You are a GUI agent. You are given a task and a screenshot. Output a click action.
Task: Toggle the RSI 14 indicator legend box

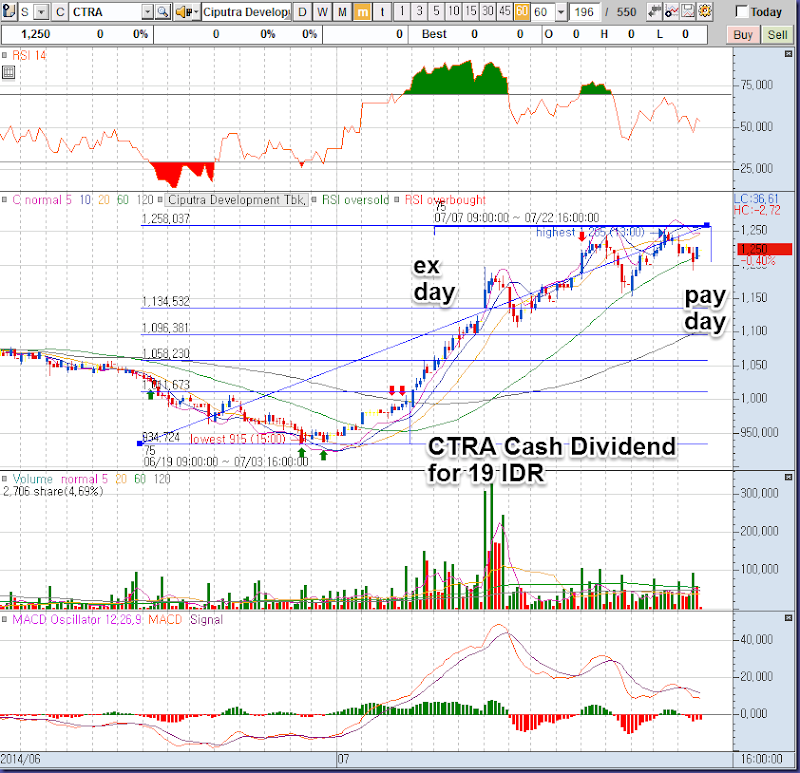pyautogui.click(x=4, y=55)
